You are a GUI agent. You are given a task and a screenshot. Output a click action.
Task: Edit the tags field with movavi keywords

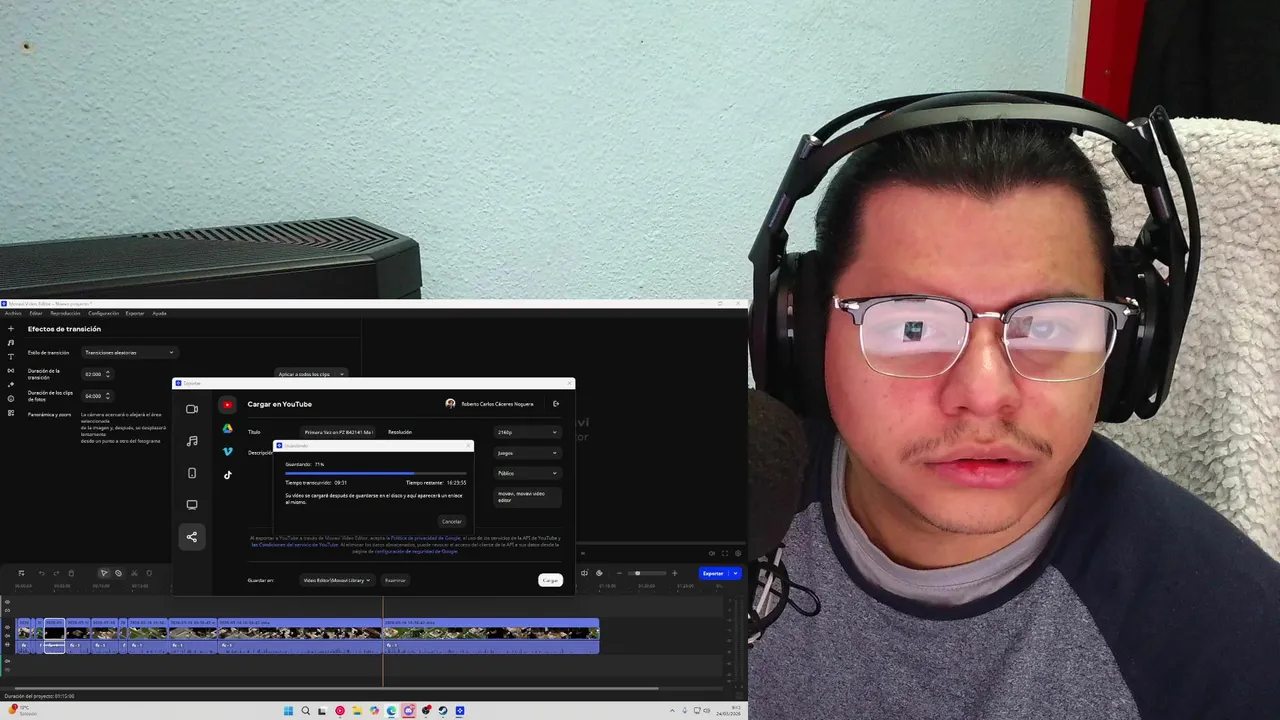tap(527, 496)
